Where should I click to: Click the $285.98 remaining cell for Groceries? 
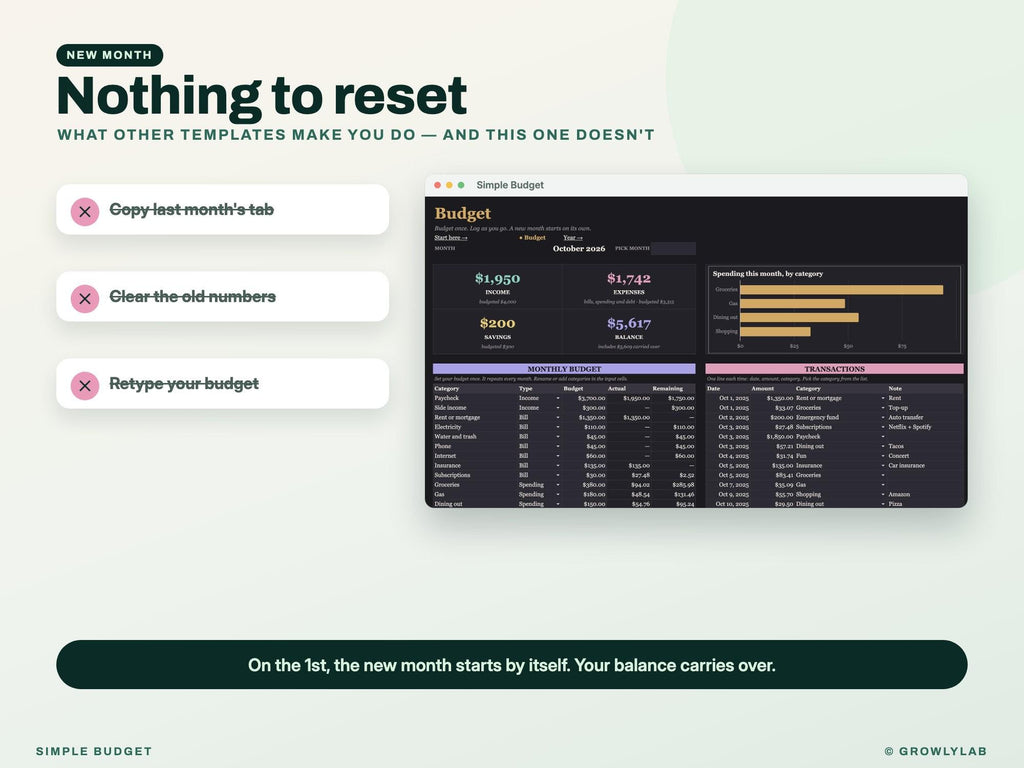point(684,485)
